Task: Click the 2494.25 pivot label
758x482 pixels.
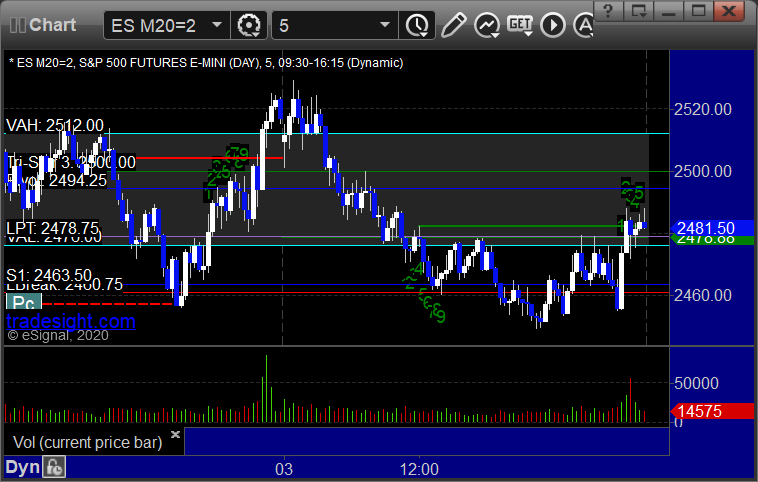Action: [77, 180]
